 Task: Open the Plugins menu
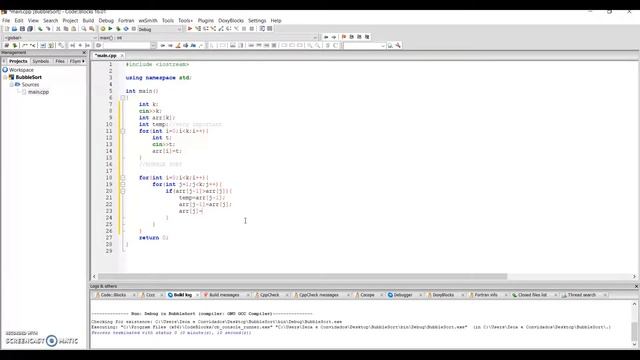[206, 20]
